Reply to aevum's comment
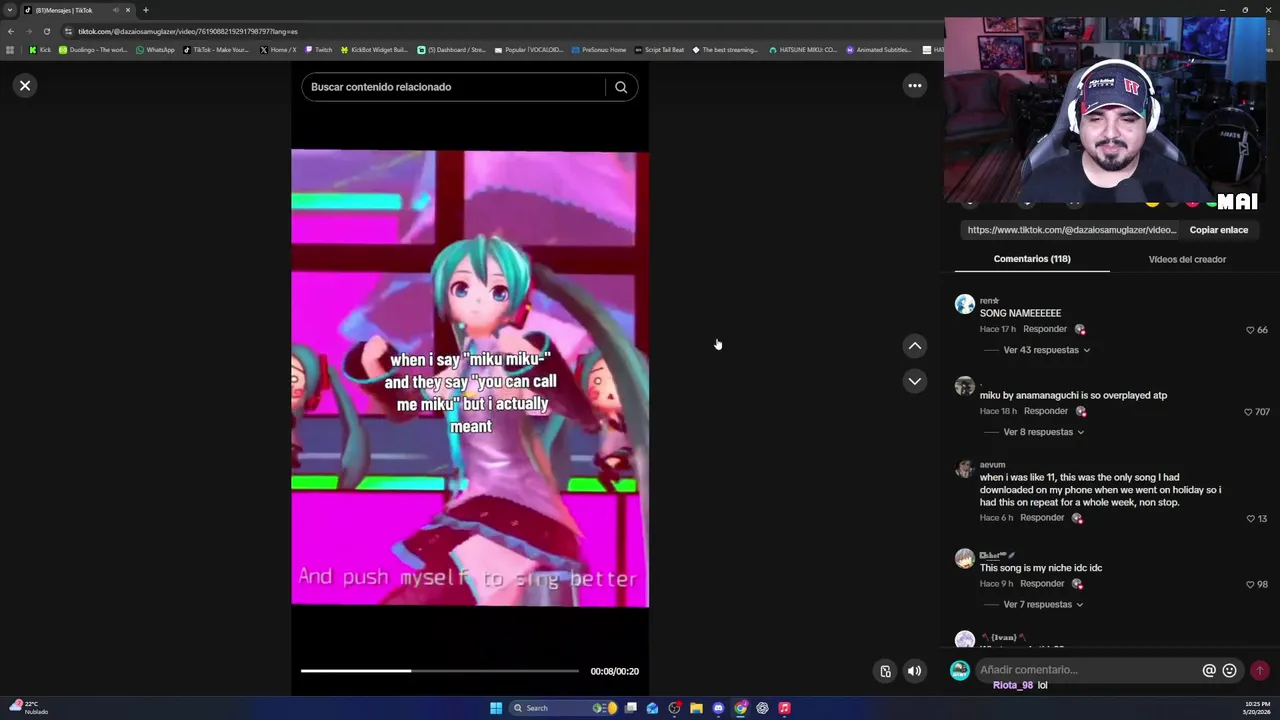This screenshot has height=720, width=1280. 1042,518
